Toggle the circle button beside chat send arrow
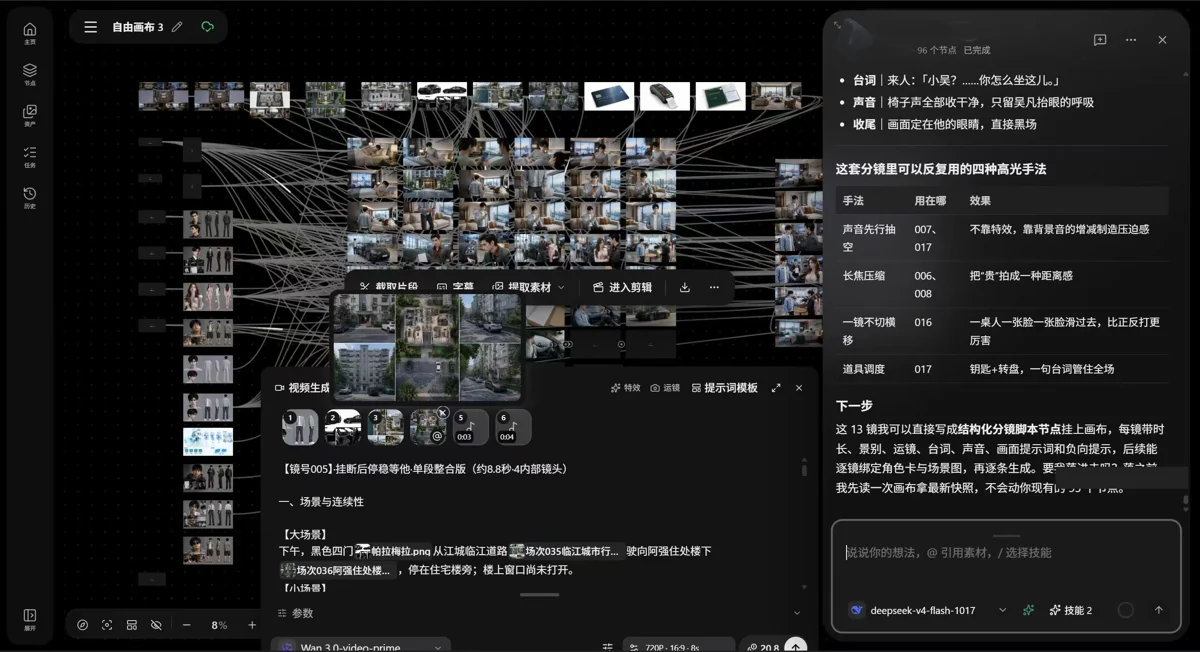The image size is (1200, 652). tap(1126, 610)
